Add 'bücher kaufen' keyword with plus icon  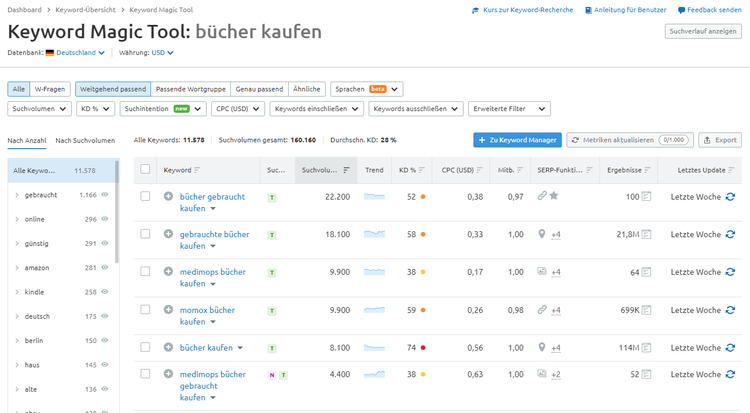[x=168, y=347]
